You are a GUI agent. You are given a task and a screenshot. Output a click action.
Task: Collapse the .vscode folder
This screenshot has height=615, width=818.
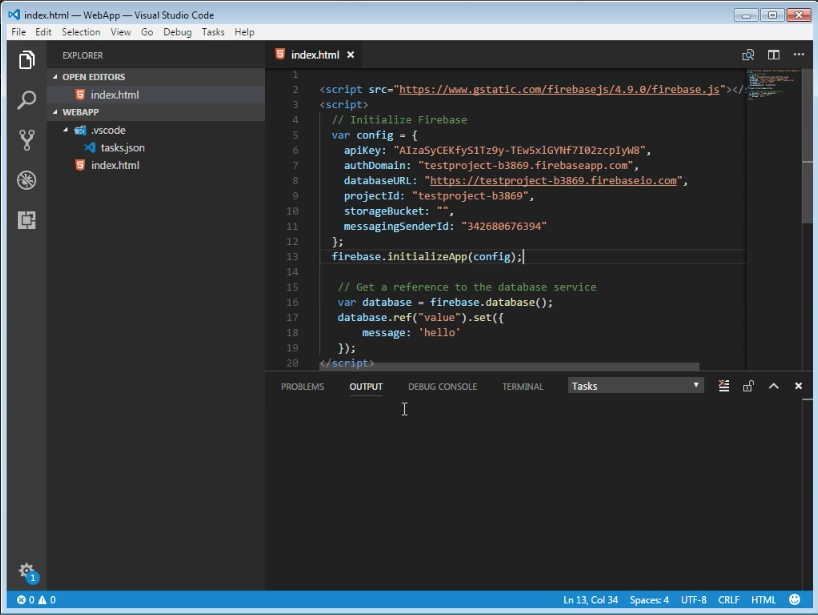[x=66, y=130]
